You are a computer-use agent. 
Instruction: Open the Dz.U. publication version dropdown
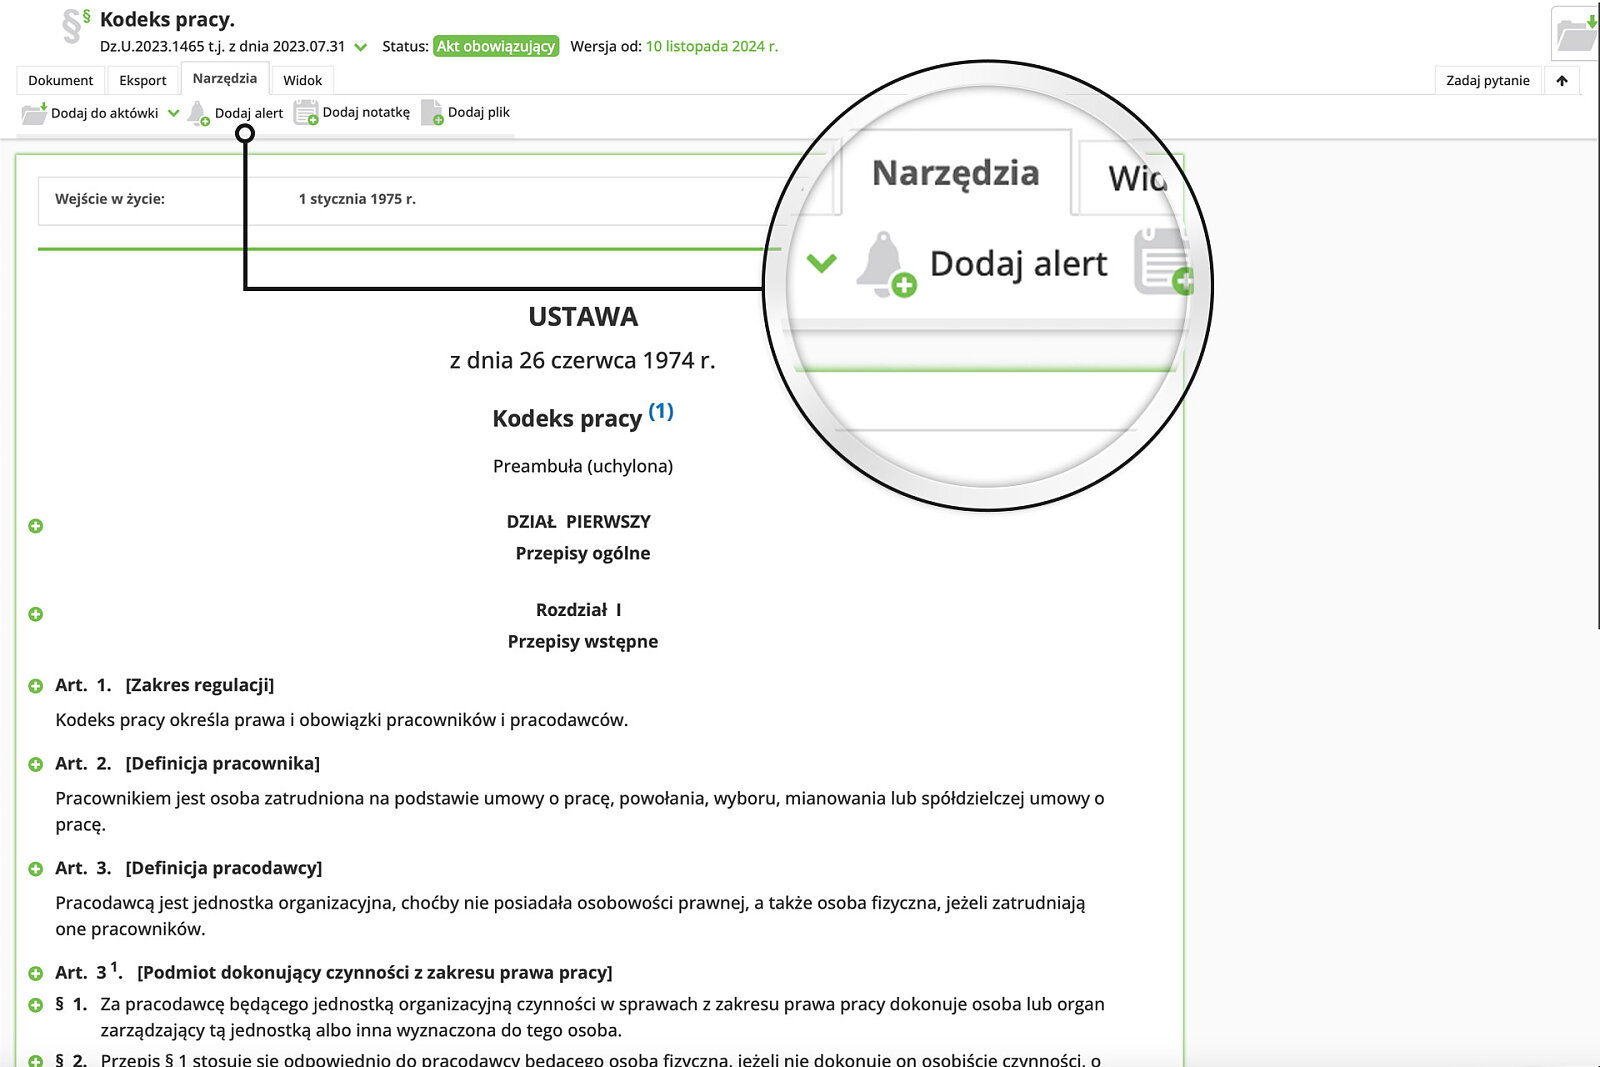[x=361, y=47]
